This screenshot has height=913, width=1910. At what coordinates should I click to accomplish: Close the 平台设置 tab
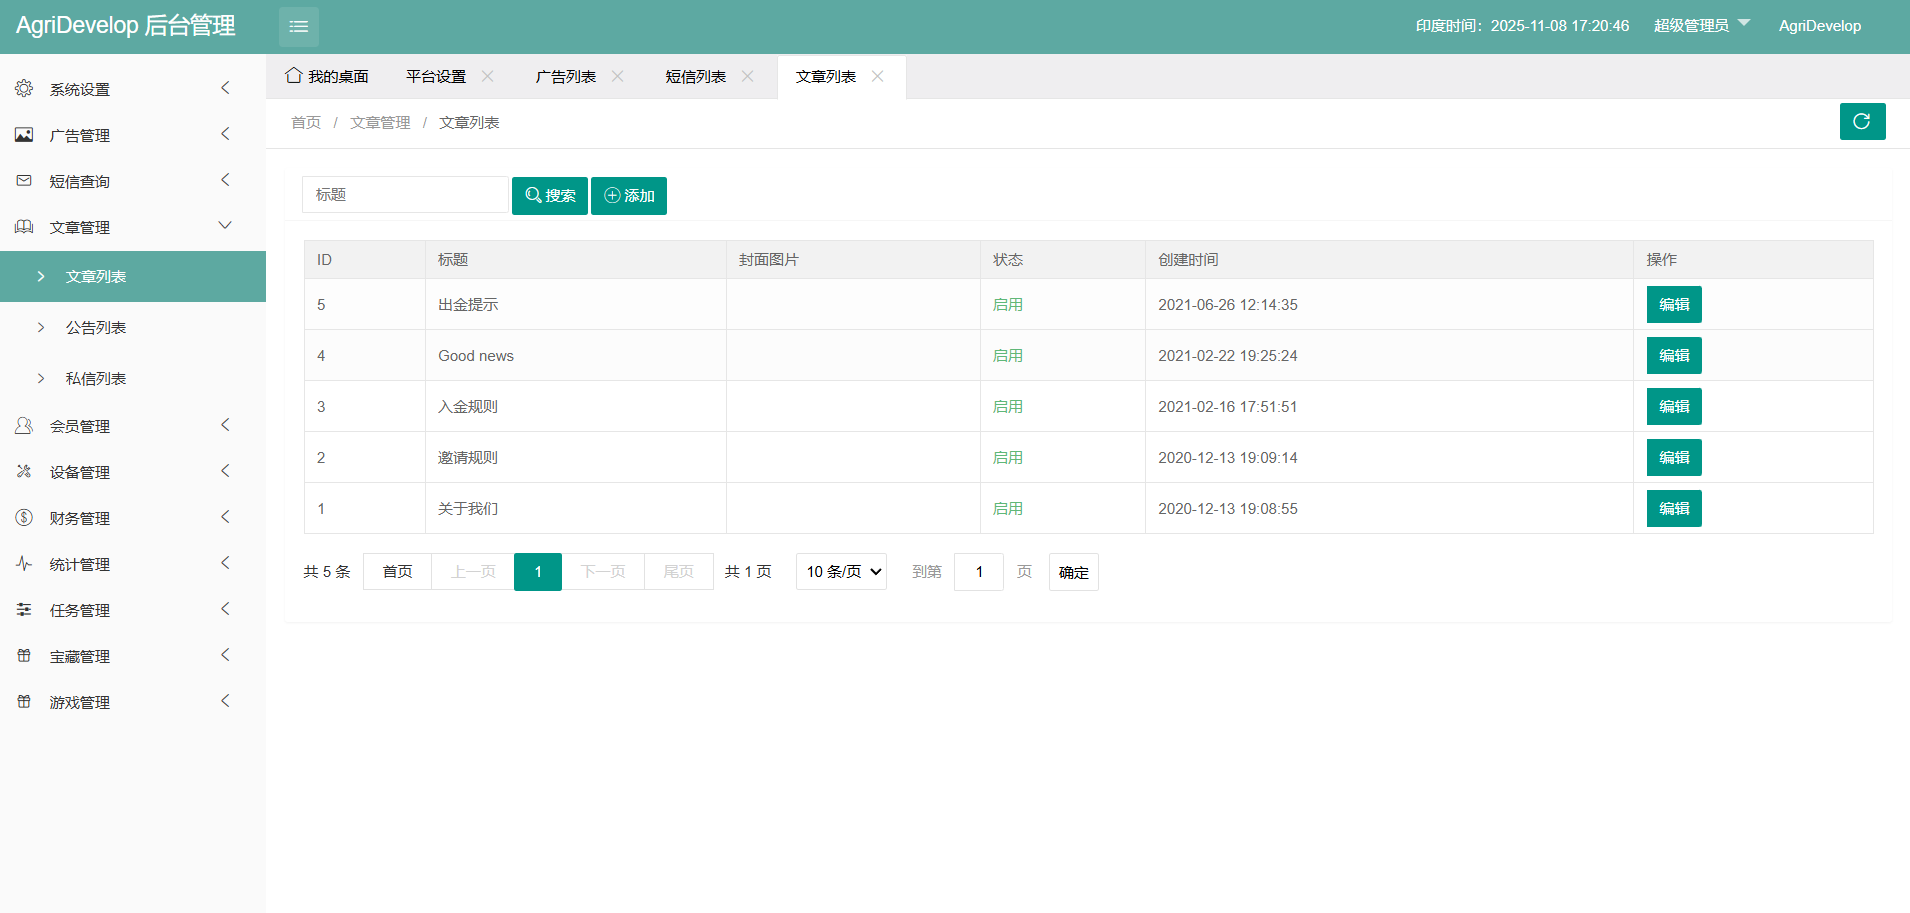point(488,76)
